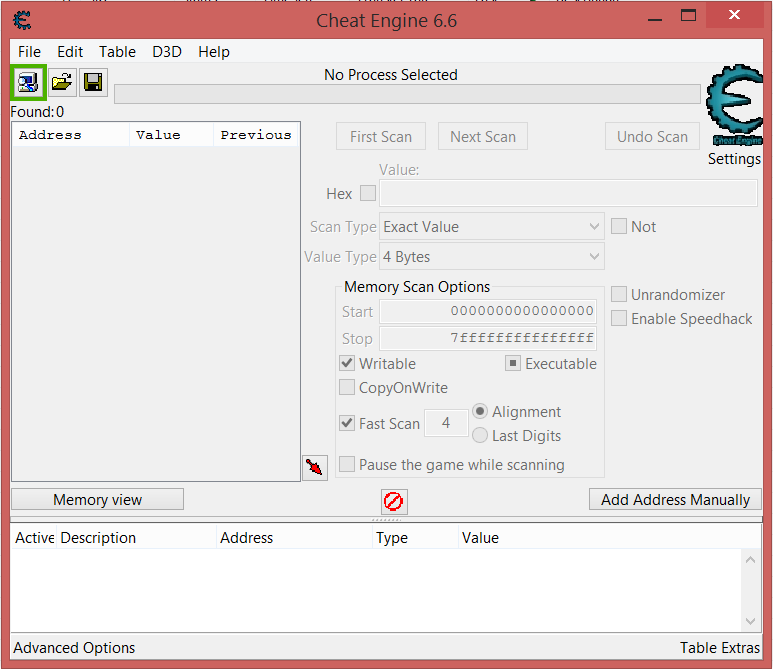773x669 pixels.
Task: Select the Alignment radio button
Action: (480, 411)
